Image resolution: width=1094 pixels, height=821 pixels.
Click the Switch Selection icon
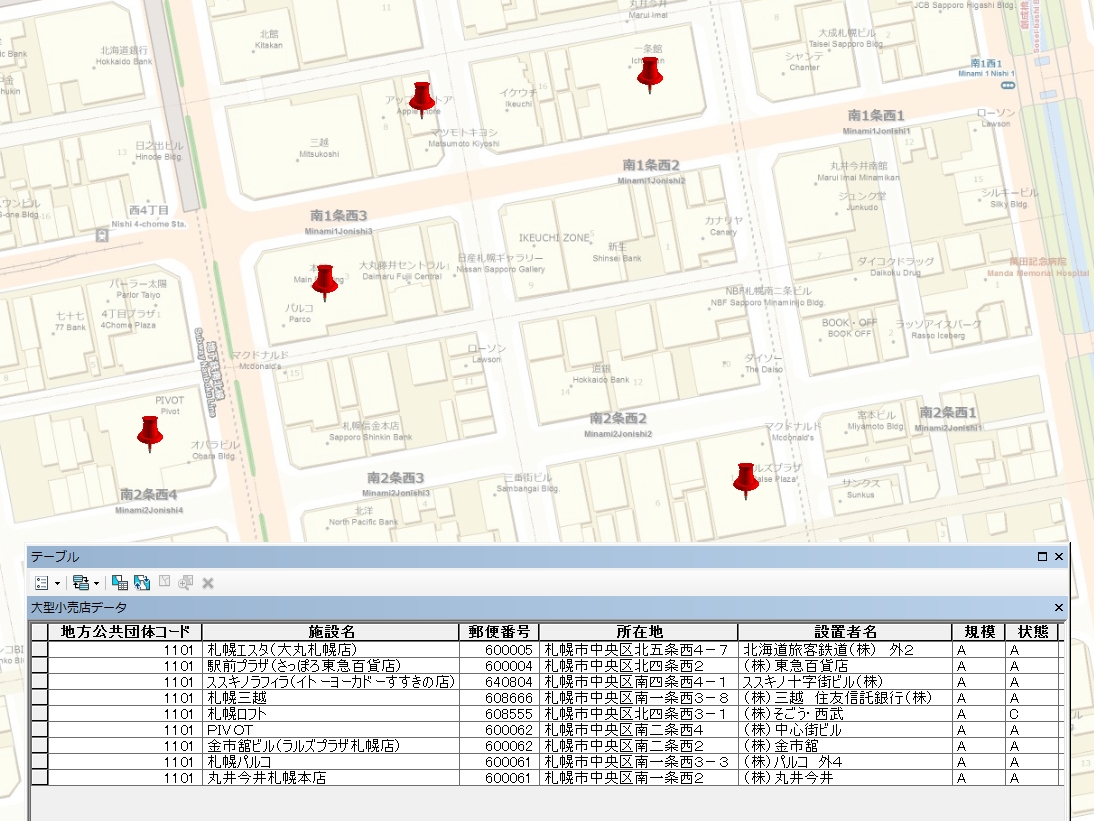tap(142, 583)
